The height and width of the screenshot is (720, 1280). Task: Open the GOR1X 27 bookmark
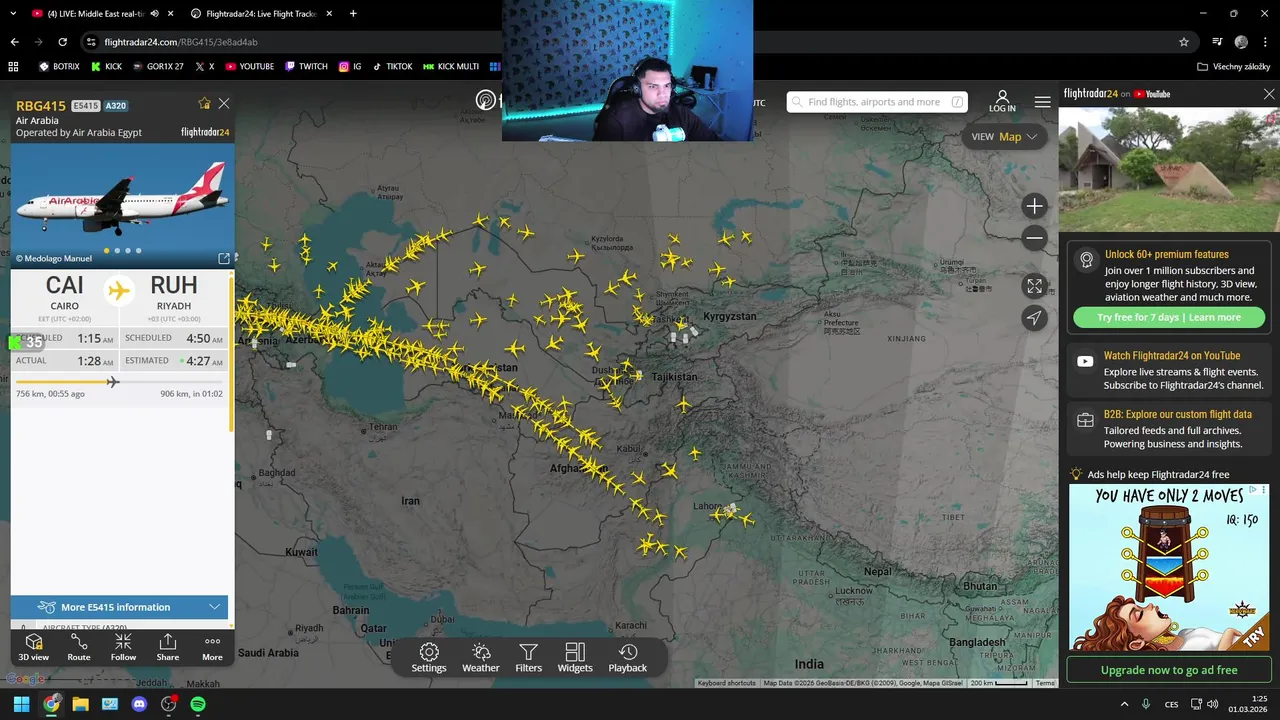[x=157, y=67]
